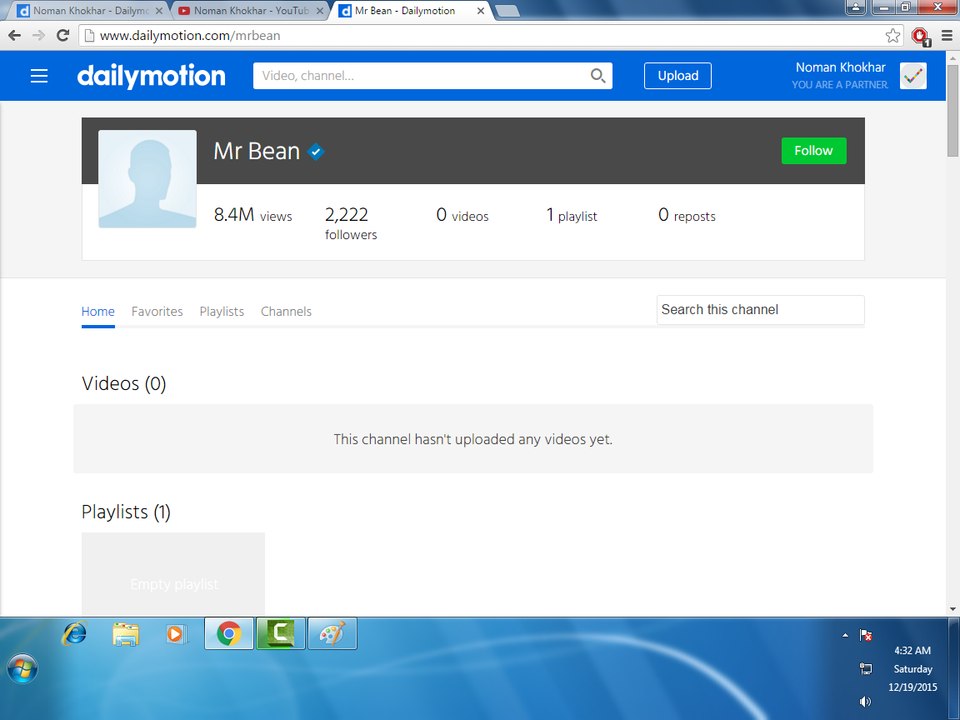This screenshot has height=720, width=960.
Task: Open the Favorites tab
Action: 157,311
